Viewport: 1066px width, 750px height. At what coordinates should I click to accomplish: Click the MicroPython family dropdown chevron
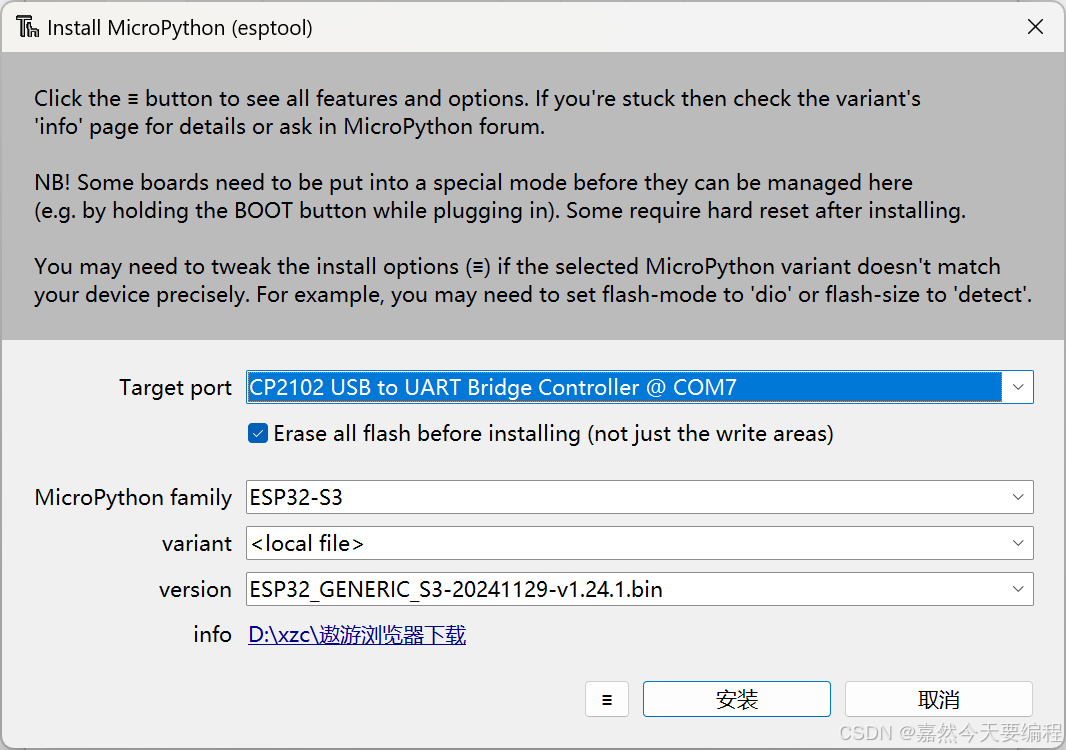point(1018,497)
